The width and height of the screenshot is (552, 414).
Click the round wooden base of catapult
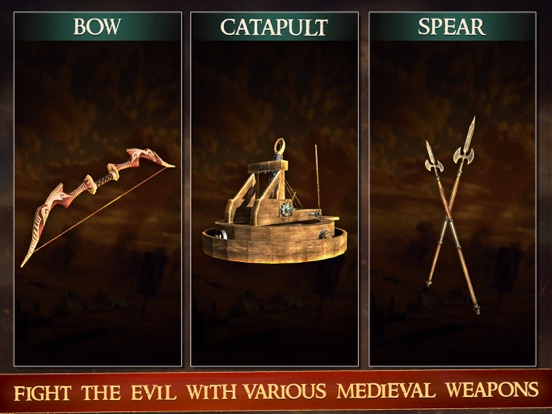click(275, 246)
